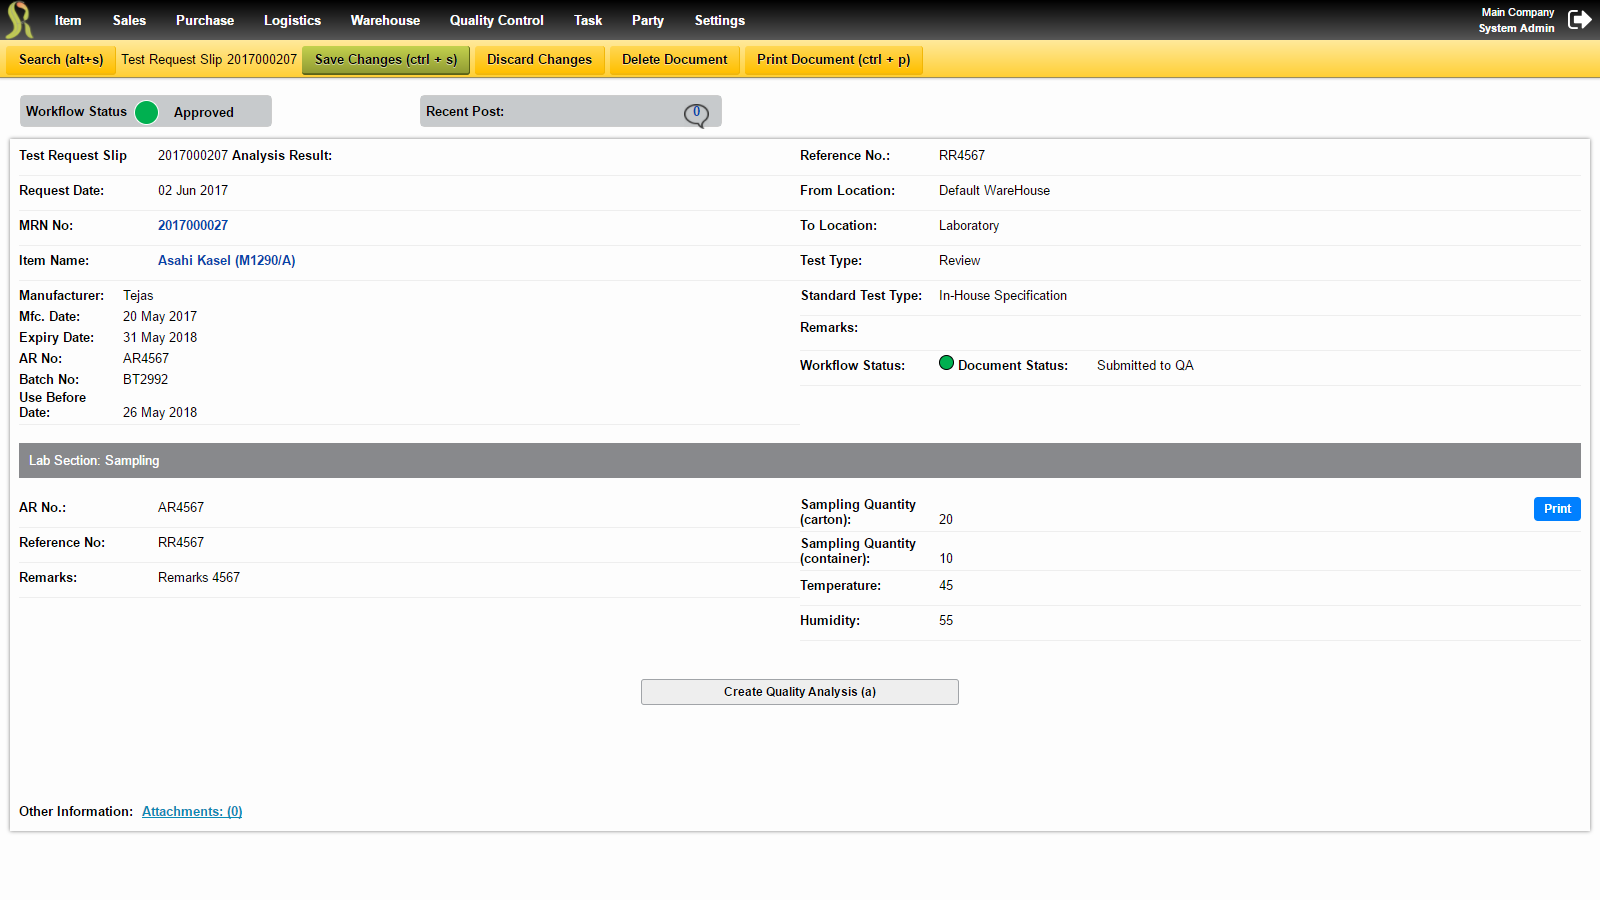Switch to the Party menu
Image resolution: width=1600 pixels, height=900 pixels.
647,20
